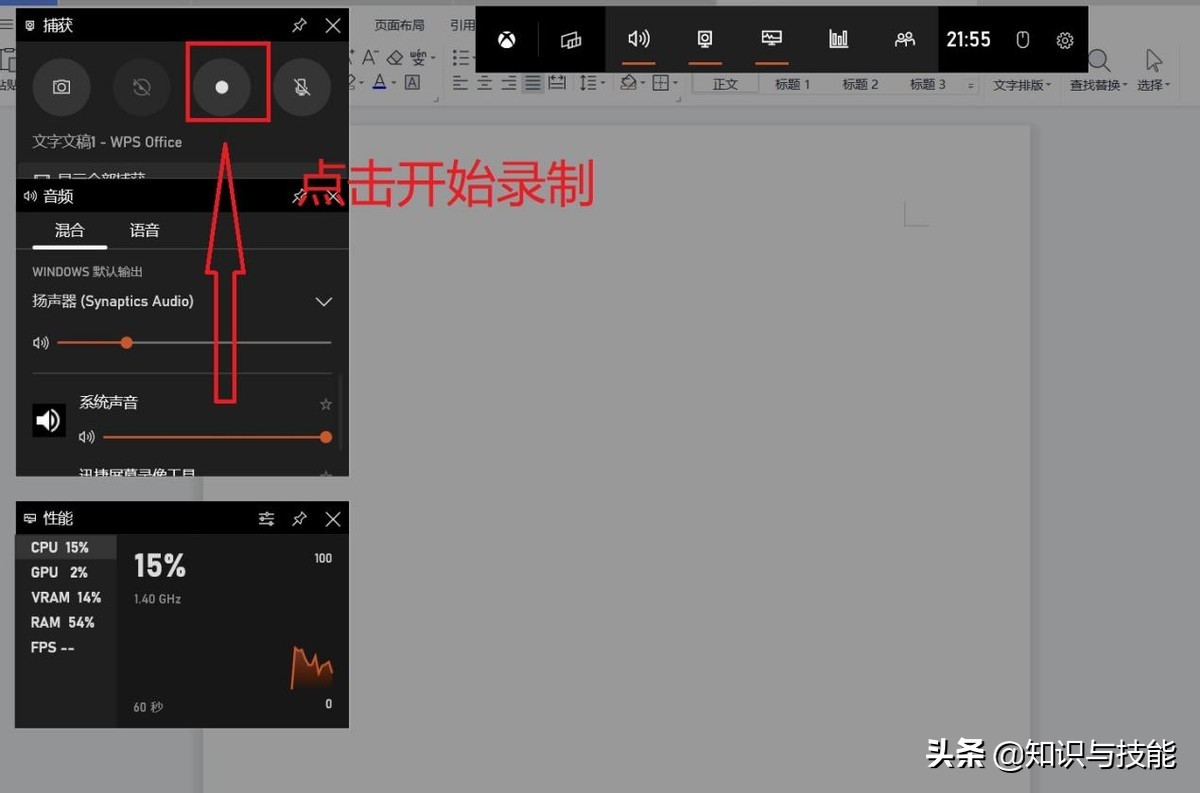
Task: Pin the 捕获 capture panel
Action: [x=299, y=25]
